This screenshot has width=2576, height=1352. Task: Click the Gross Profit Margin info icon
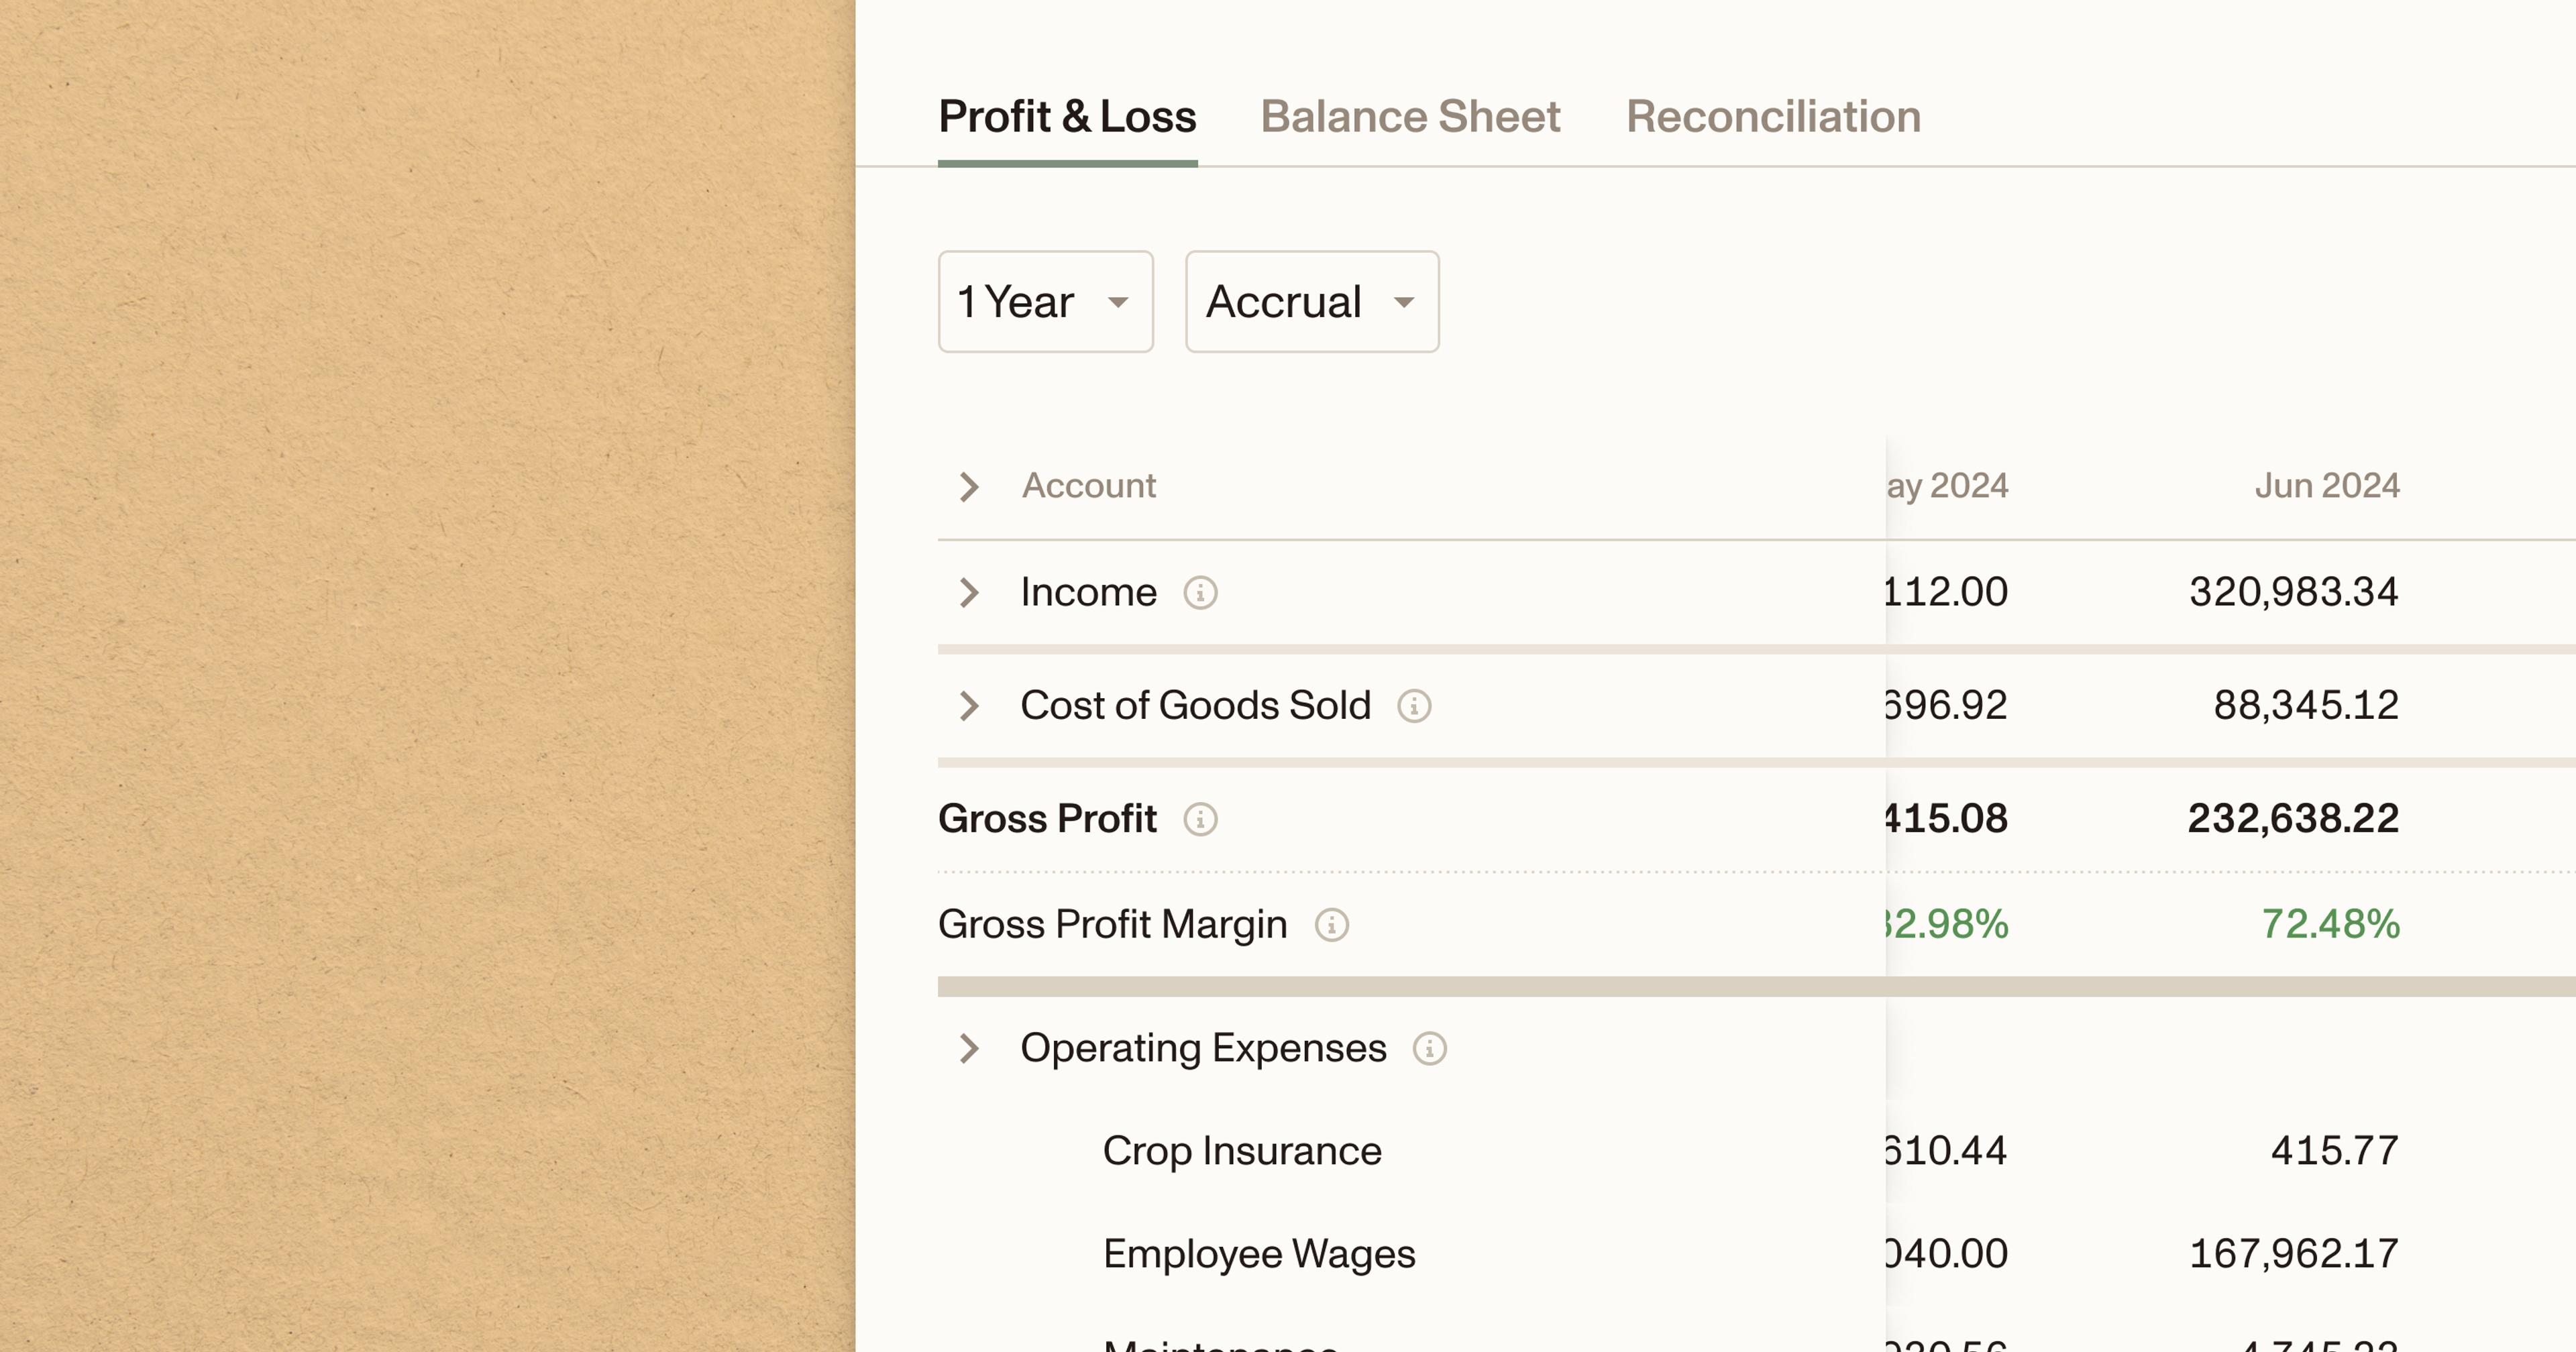coord(1331,925)
